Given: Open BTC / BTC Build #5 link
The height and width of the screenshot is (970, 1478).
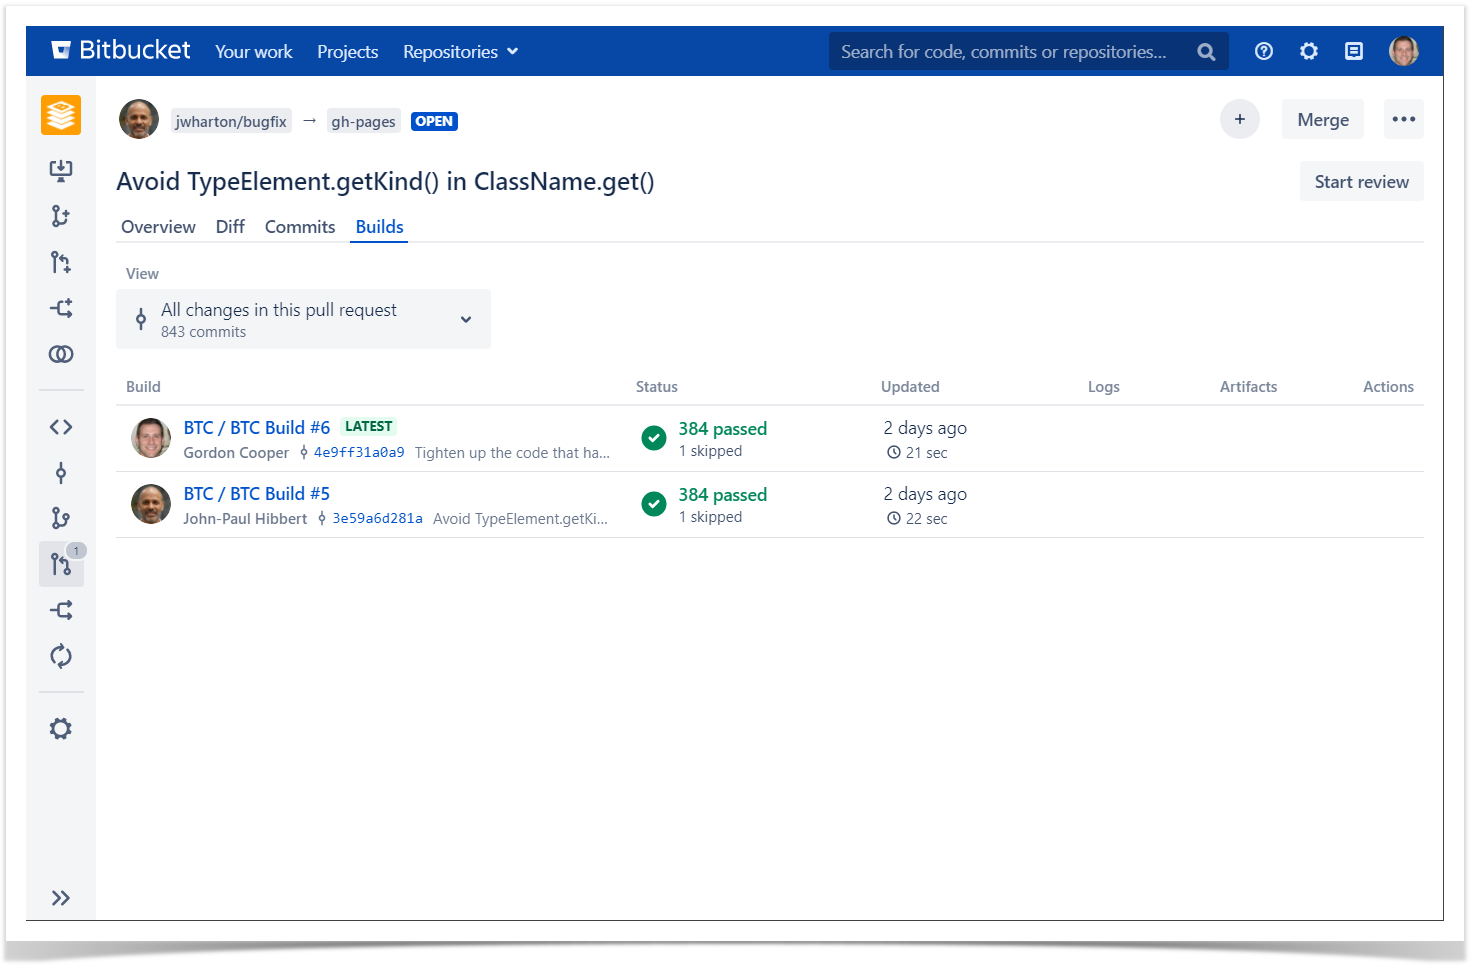Looking at the screenshot, I should coord(257,493).
